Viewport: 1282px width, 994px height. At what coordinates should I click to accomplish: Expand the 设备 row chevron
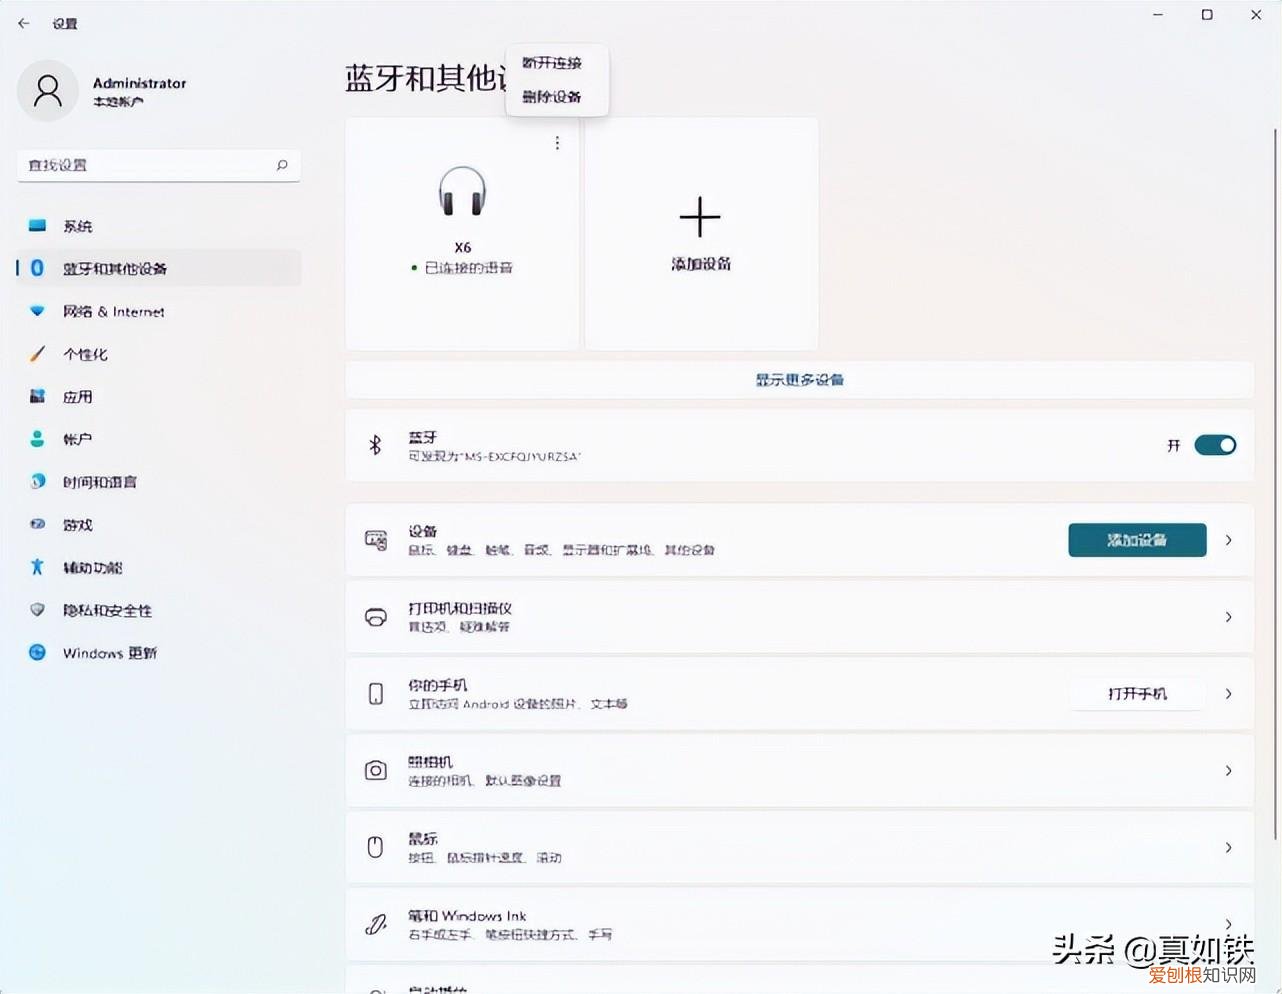point(1229,540)
